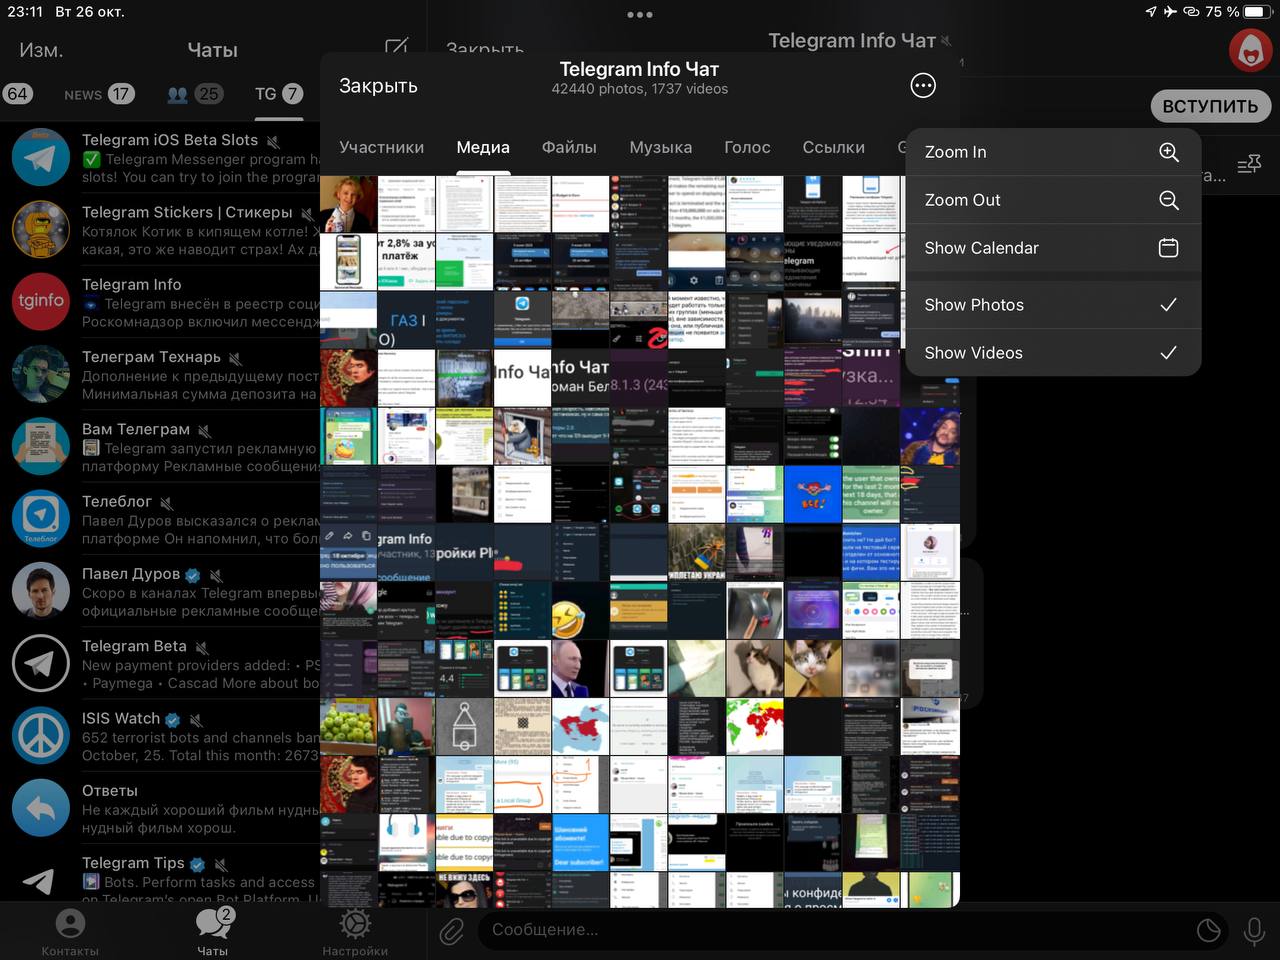Open ISIS Watch channel
The width and height of the screenshot is (1280, 960).
[160, 736]
